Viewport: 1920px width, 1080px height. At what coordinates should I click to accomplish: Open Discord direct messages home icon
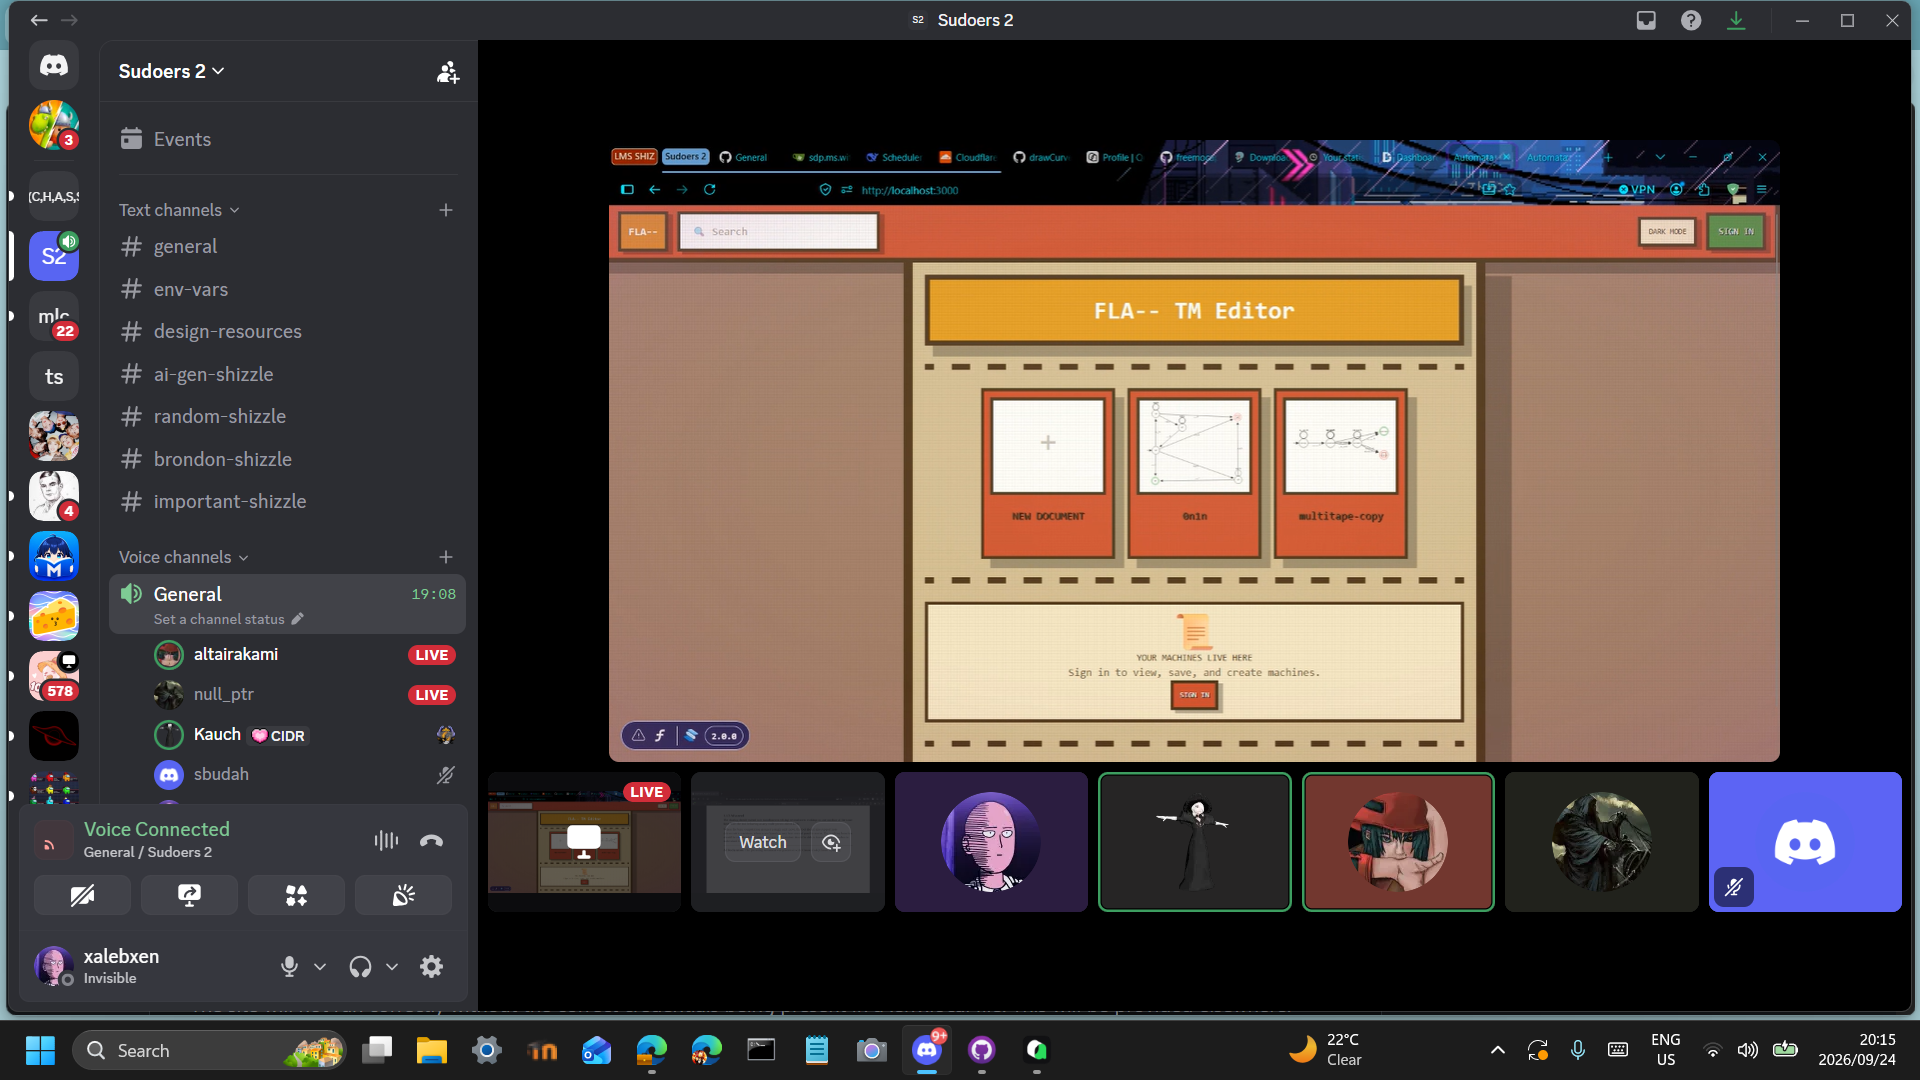point(54,66)
